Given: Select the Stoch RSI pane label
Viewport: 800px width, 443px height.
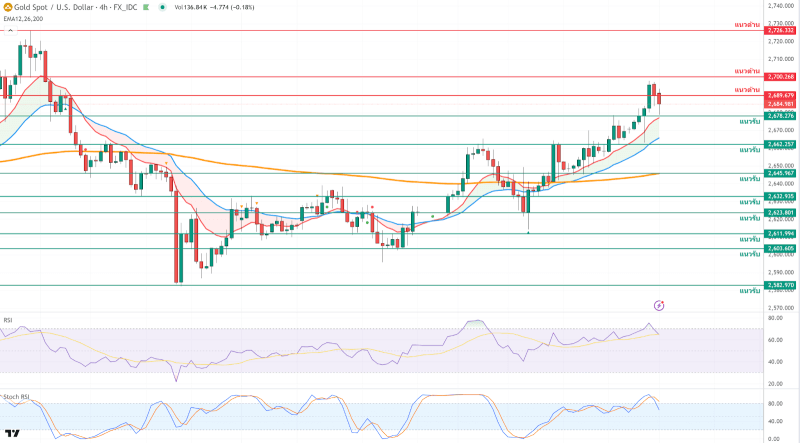Looking at the screenshot, I should pyautogui.click(x=15, y=396).
